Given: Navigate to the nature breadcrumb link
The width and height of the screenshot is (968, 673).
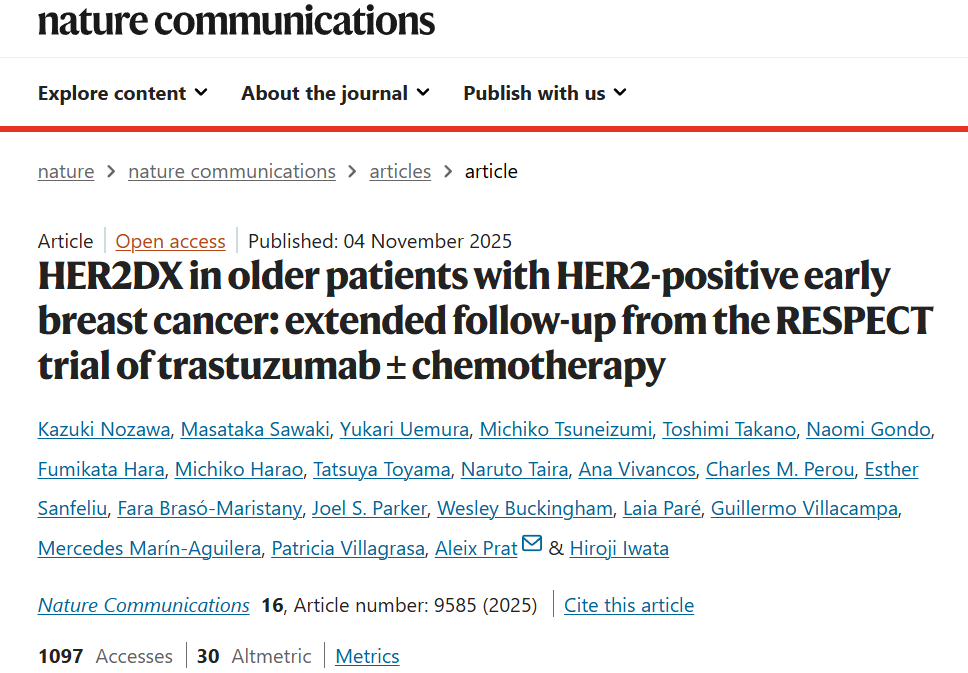Looking at the screenshot, I should click(x=65, y=171).
